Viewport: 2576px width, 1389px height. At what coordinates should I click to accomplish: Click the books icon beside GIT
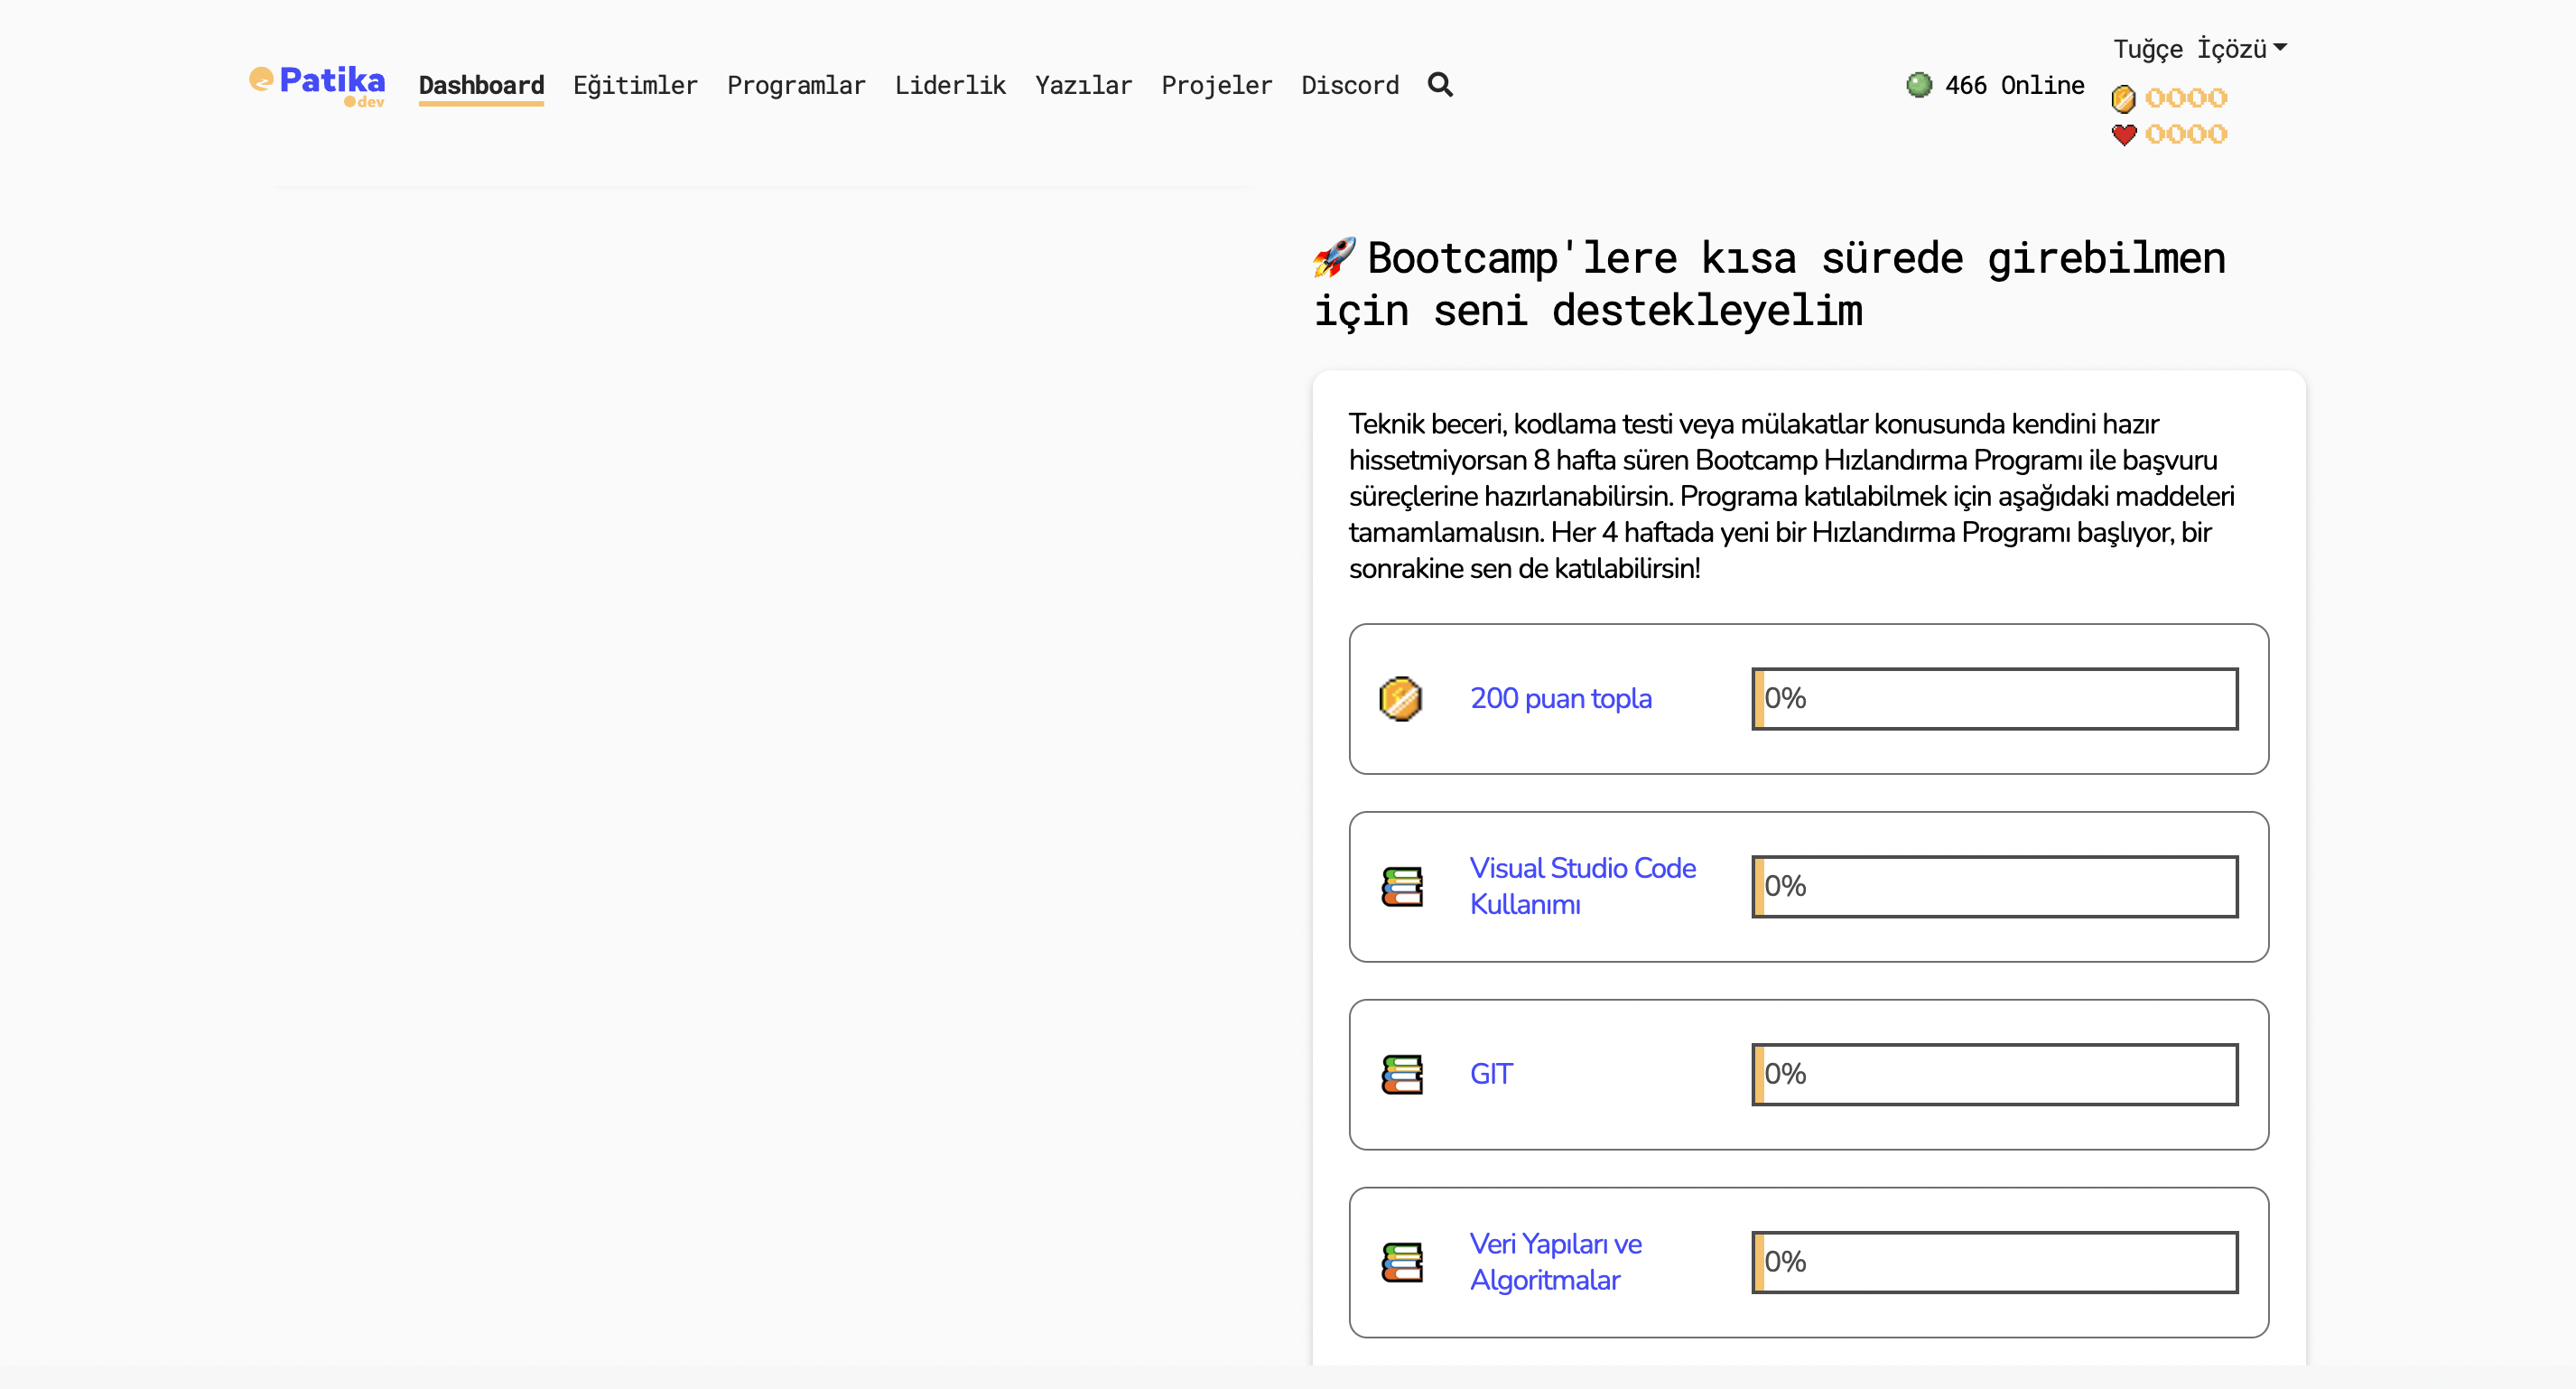click(x=1401, y=1074)
